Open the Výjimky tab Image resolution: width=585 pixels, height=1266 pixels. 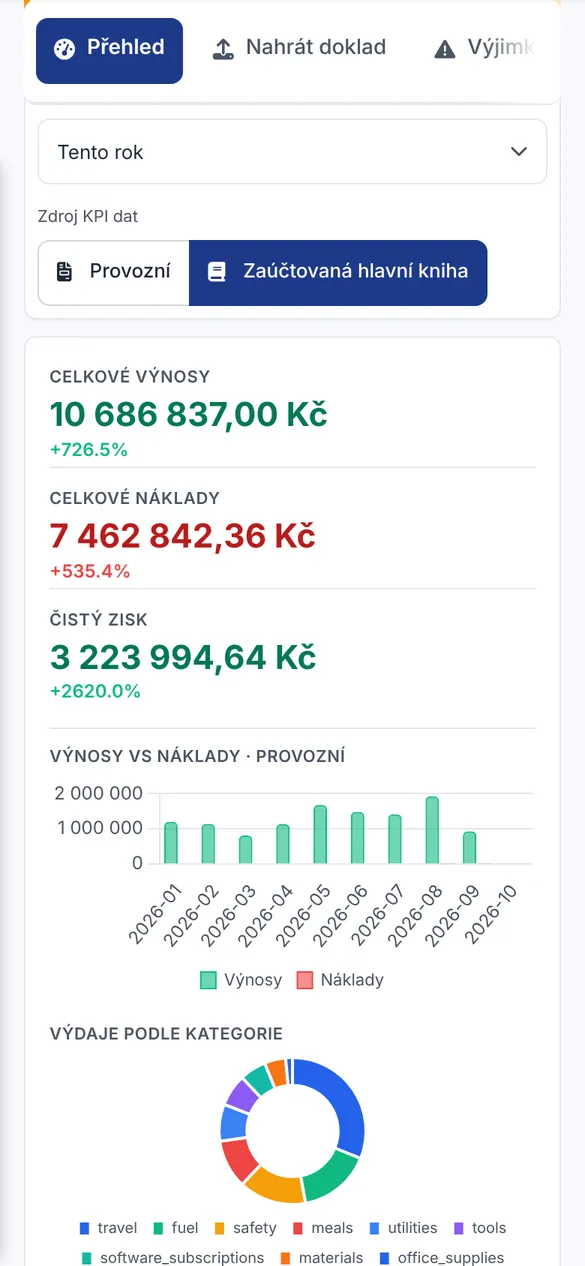click(485, 48)
